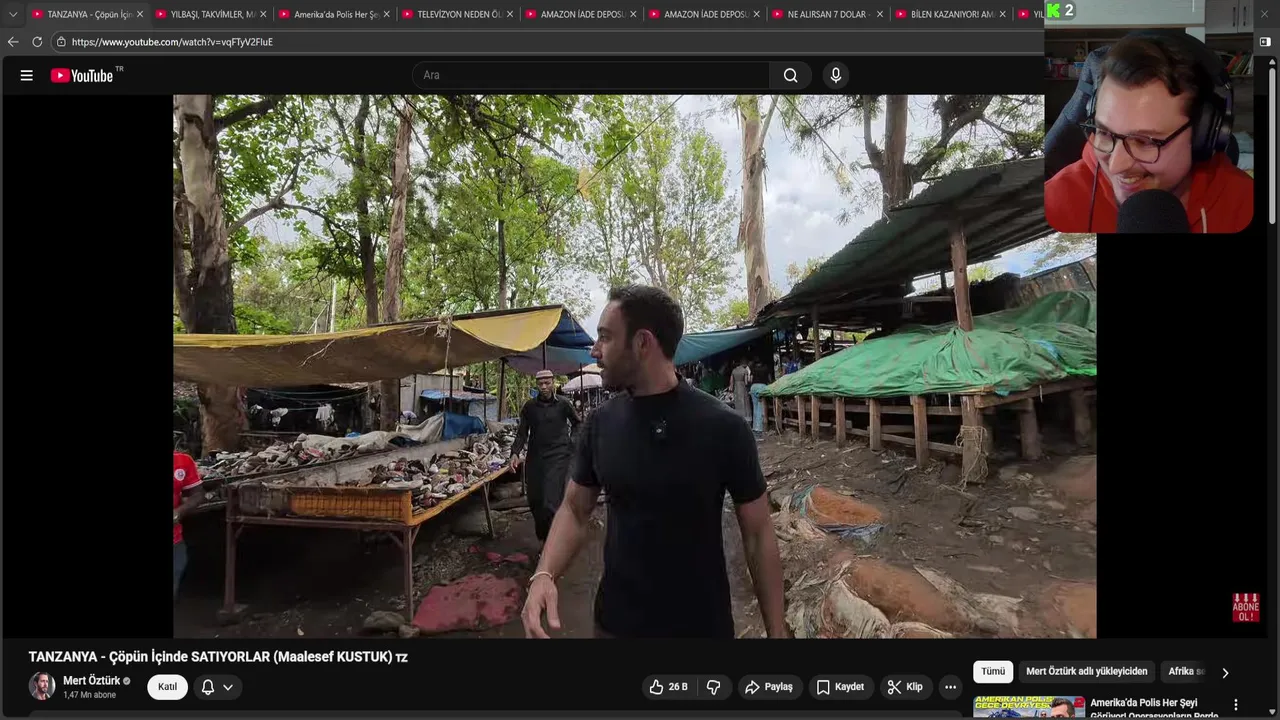This screenshot has height=720, width=1280.
Task: Open the Amerika'da Polis suggested thumbnail
Action: pos(1029,708)
